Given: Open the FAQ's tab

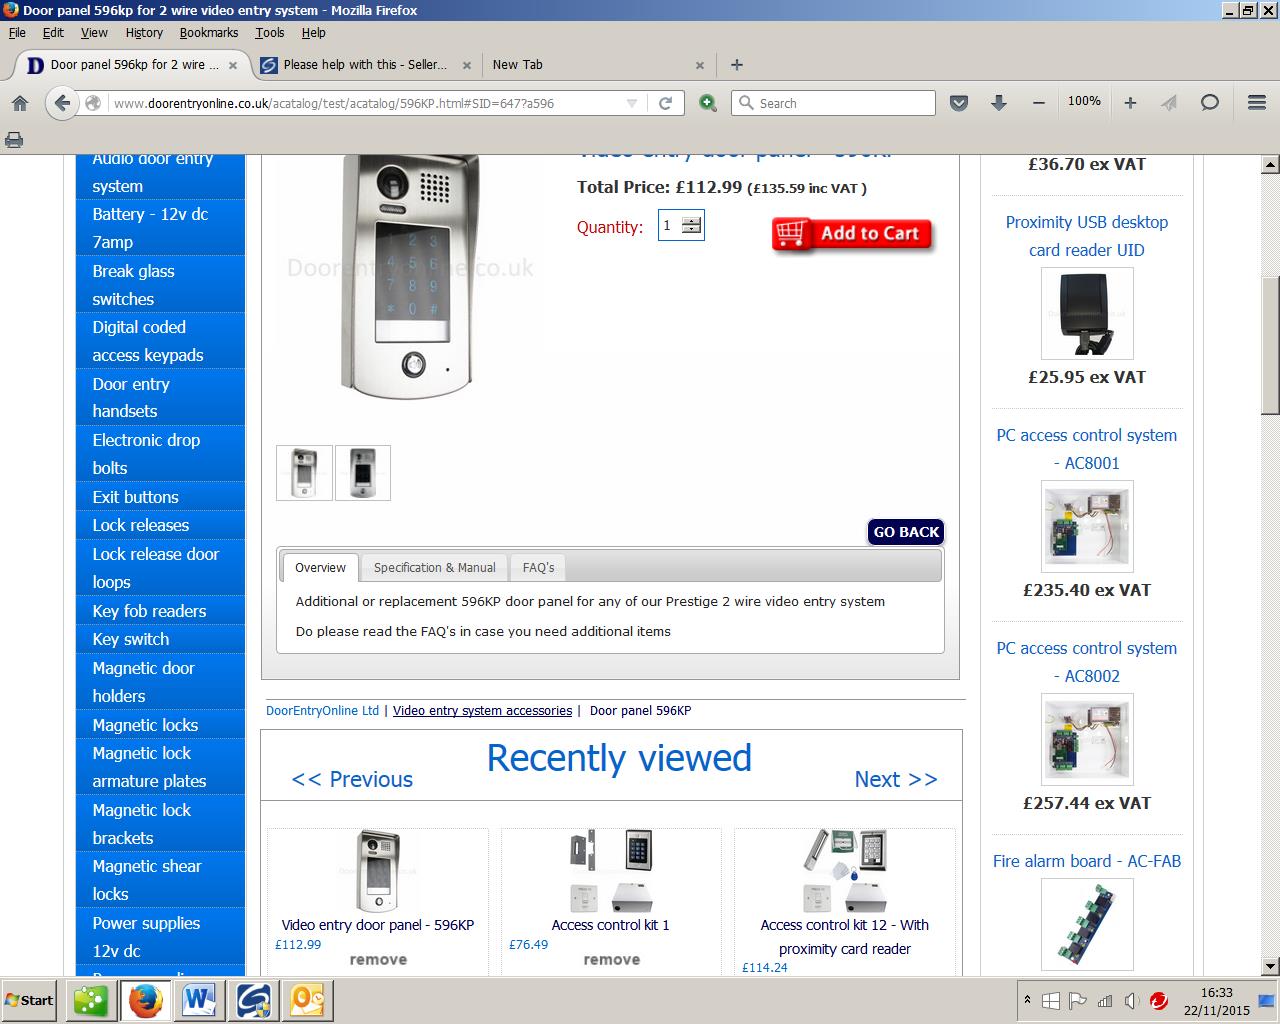Looking at the screenshot, I should point(538,567).
